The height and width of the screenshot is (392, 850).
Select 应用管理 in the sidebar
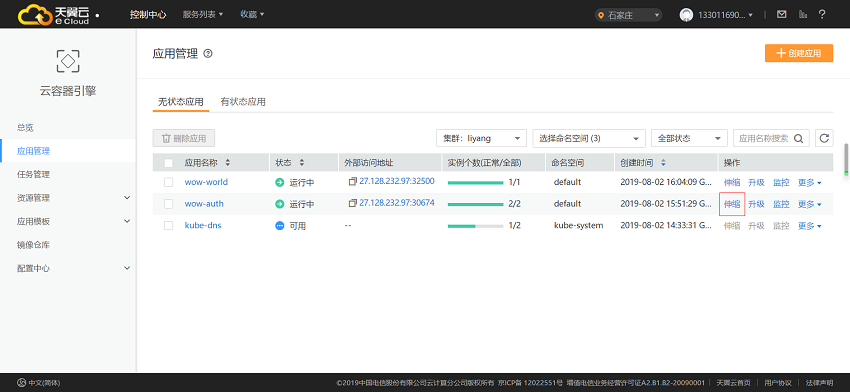68,151
